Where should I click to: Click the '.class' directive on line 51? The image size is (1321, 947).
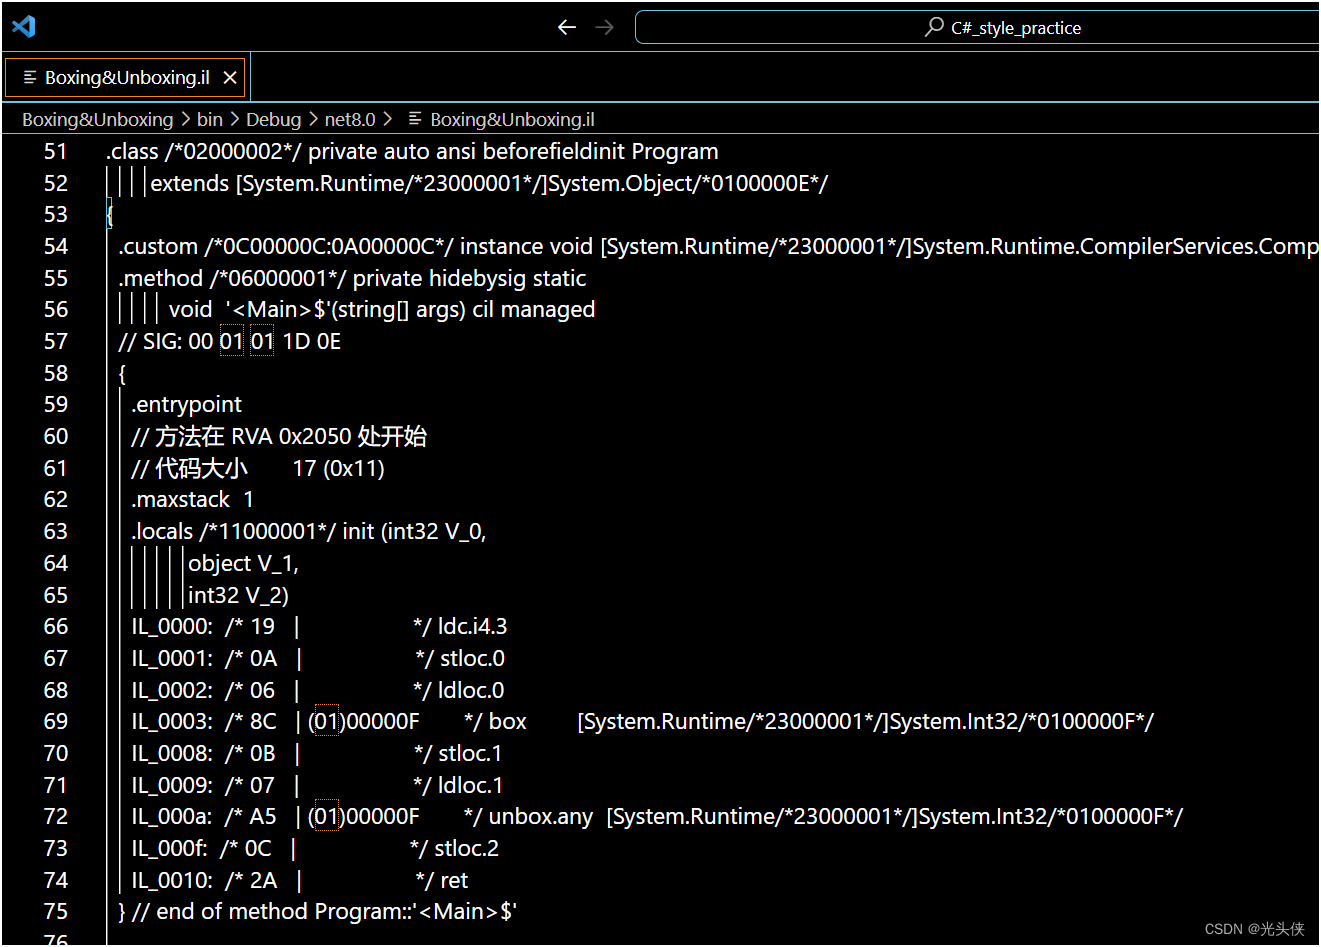(x=132, y=151)
